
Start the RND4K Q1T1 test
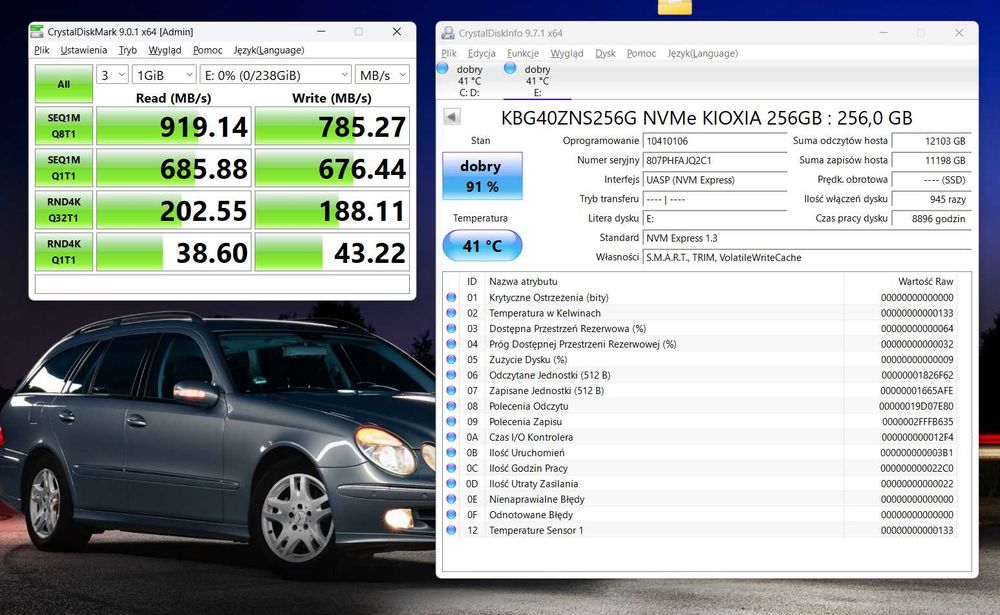pyautogui.click(x=64, y=252)
